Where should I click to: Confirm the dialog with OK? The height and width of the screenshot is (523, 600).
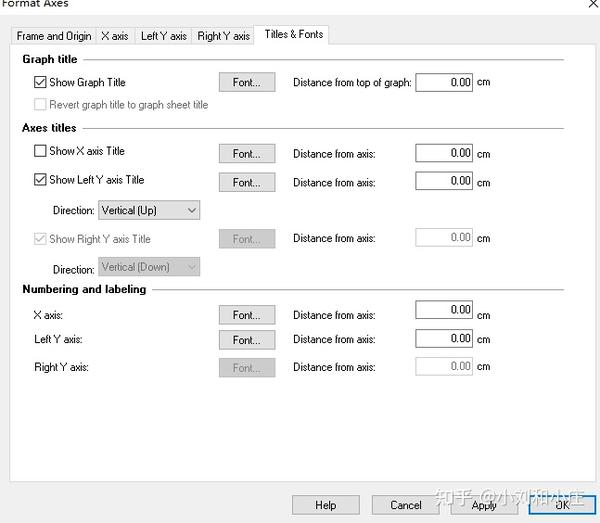(x=562, y=505)
